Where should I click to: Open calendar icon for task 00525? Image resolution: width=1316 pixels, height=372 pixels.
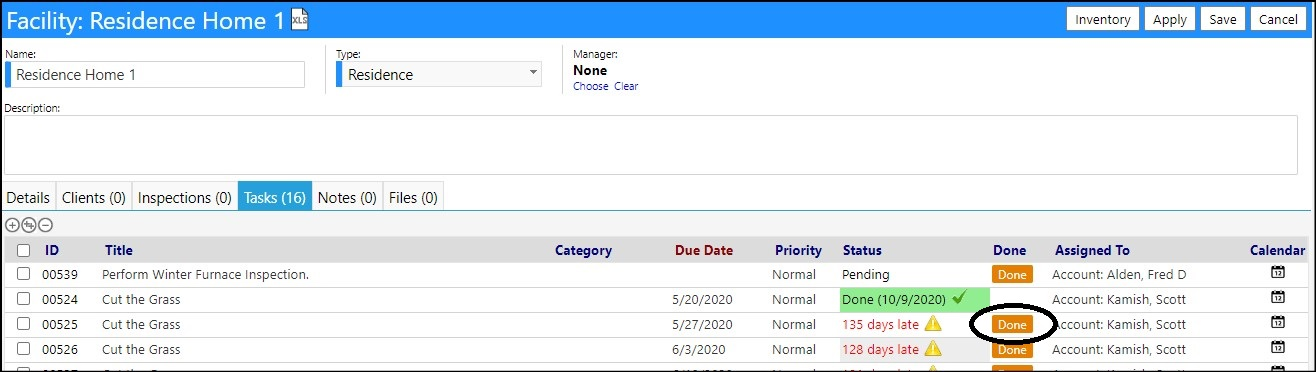point(1277,323)
